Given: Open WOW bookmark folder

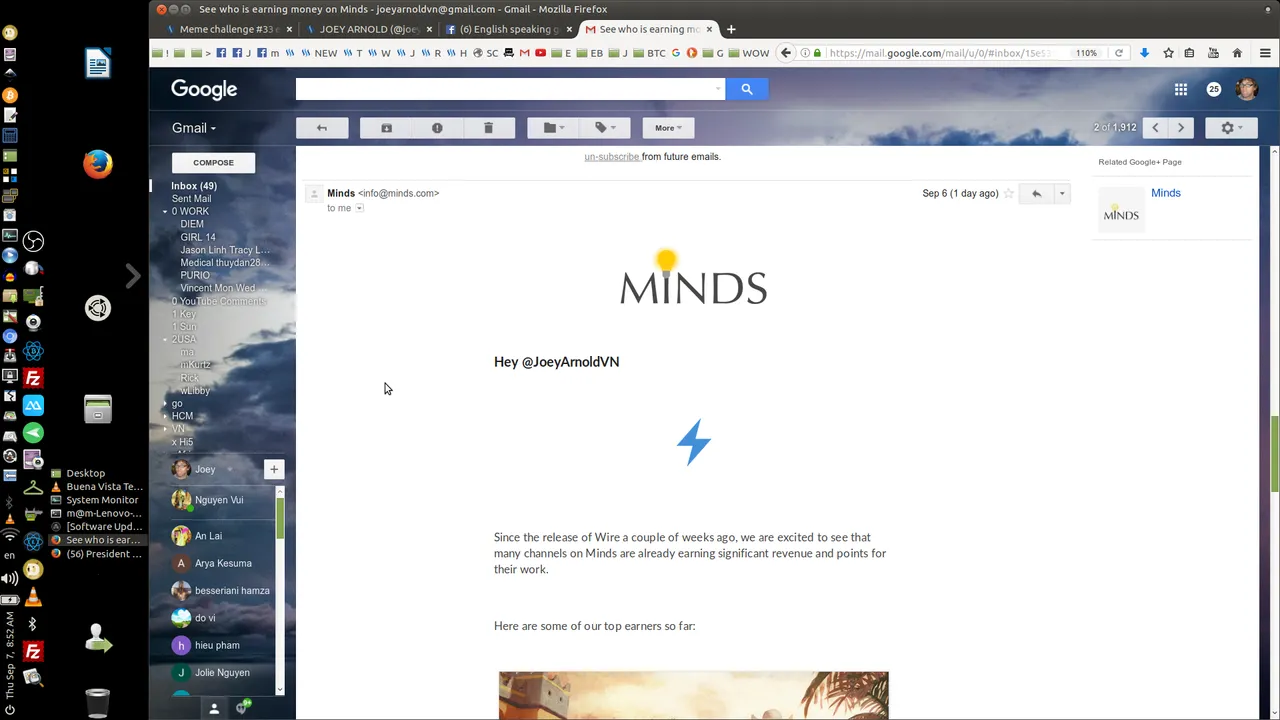Looking at the screenshot, I should [x=749, y=53].
